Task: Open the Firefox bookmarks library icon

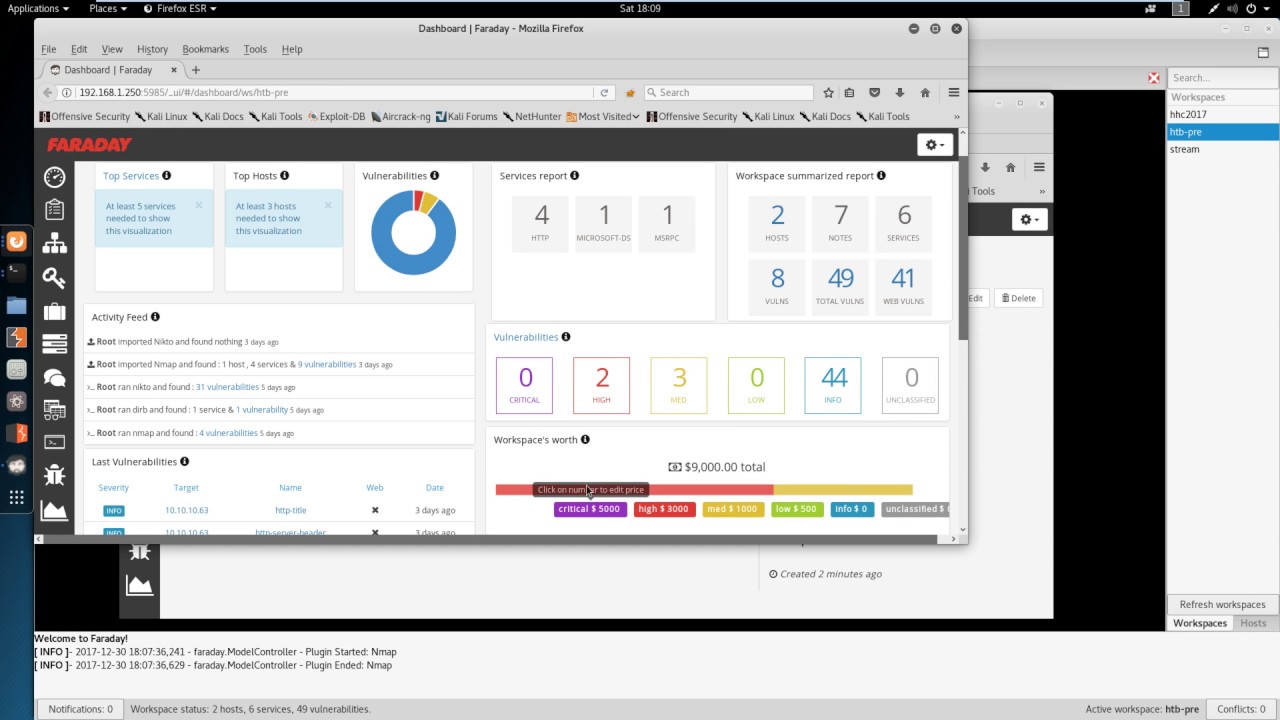Action: (849, 92)
